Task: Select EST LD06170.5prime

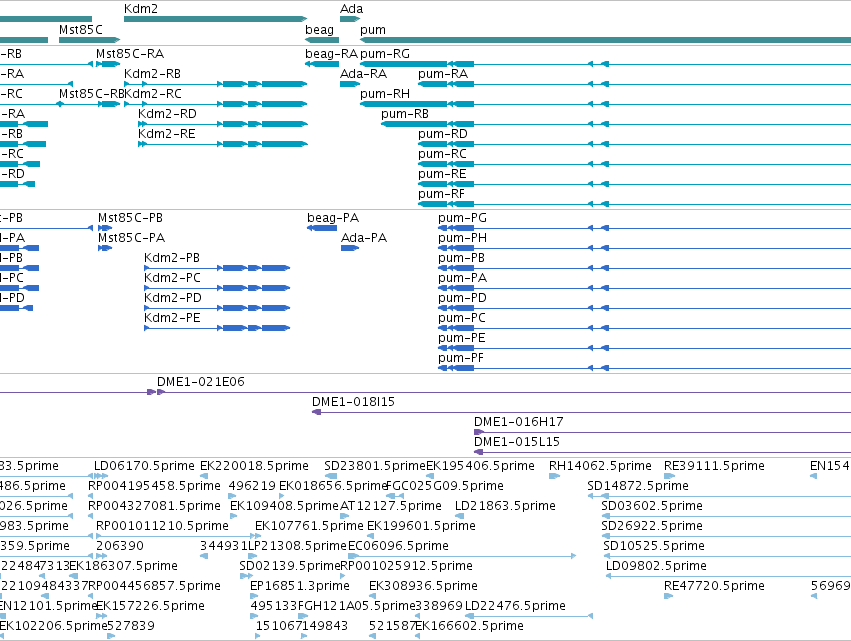Action: click(144, 466)
